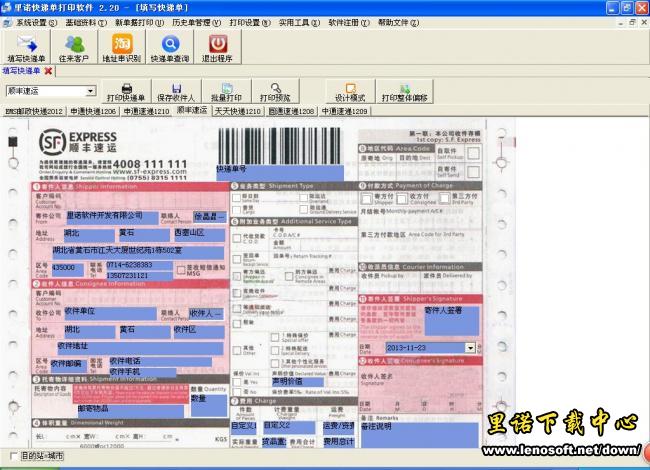This screenshot has width=650, height=470.
Task: Check 代收货款 COD checkbox
Action: 237,238
